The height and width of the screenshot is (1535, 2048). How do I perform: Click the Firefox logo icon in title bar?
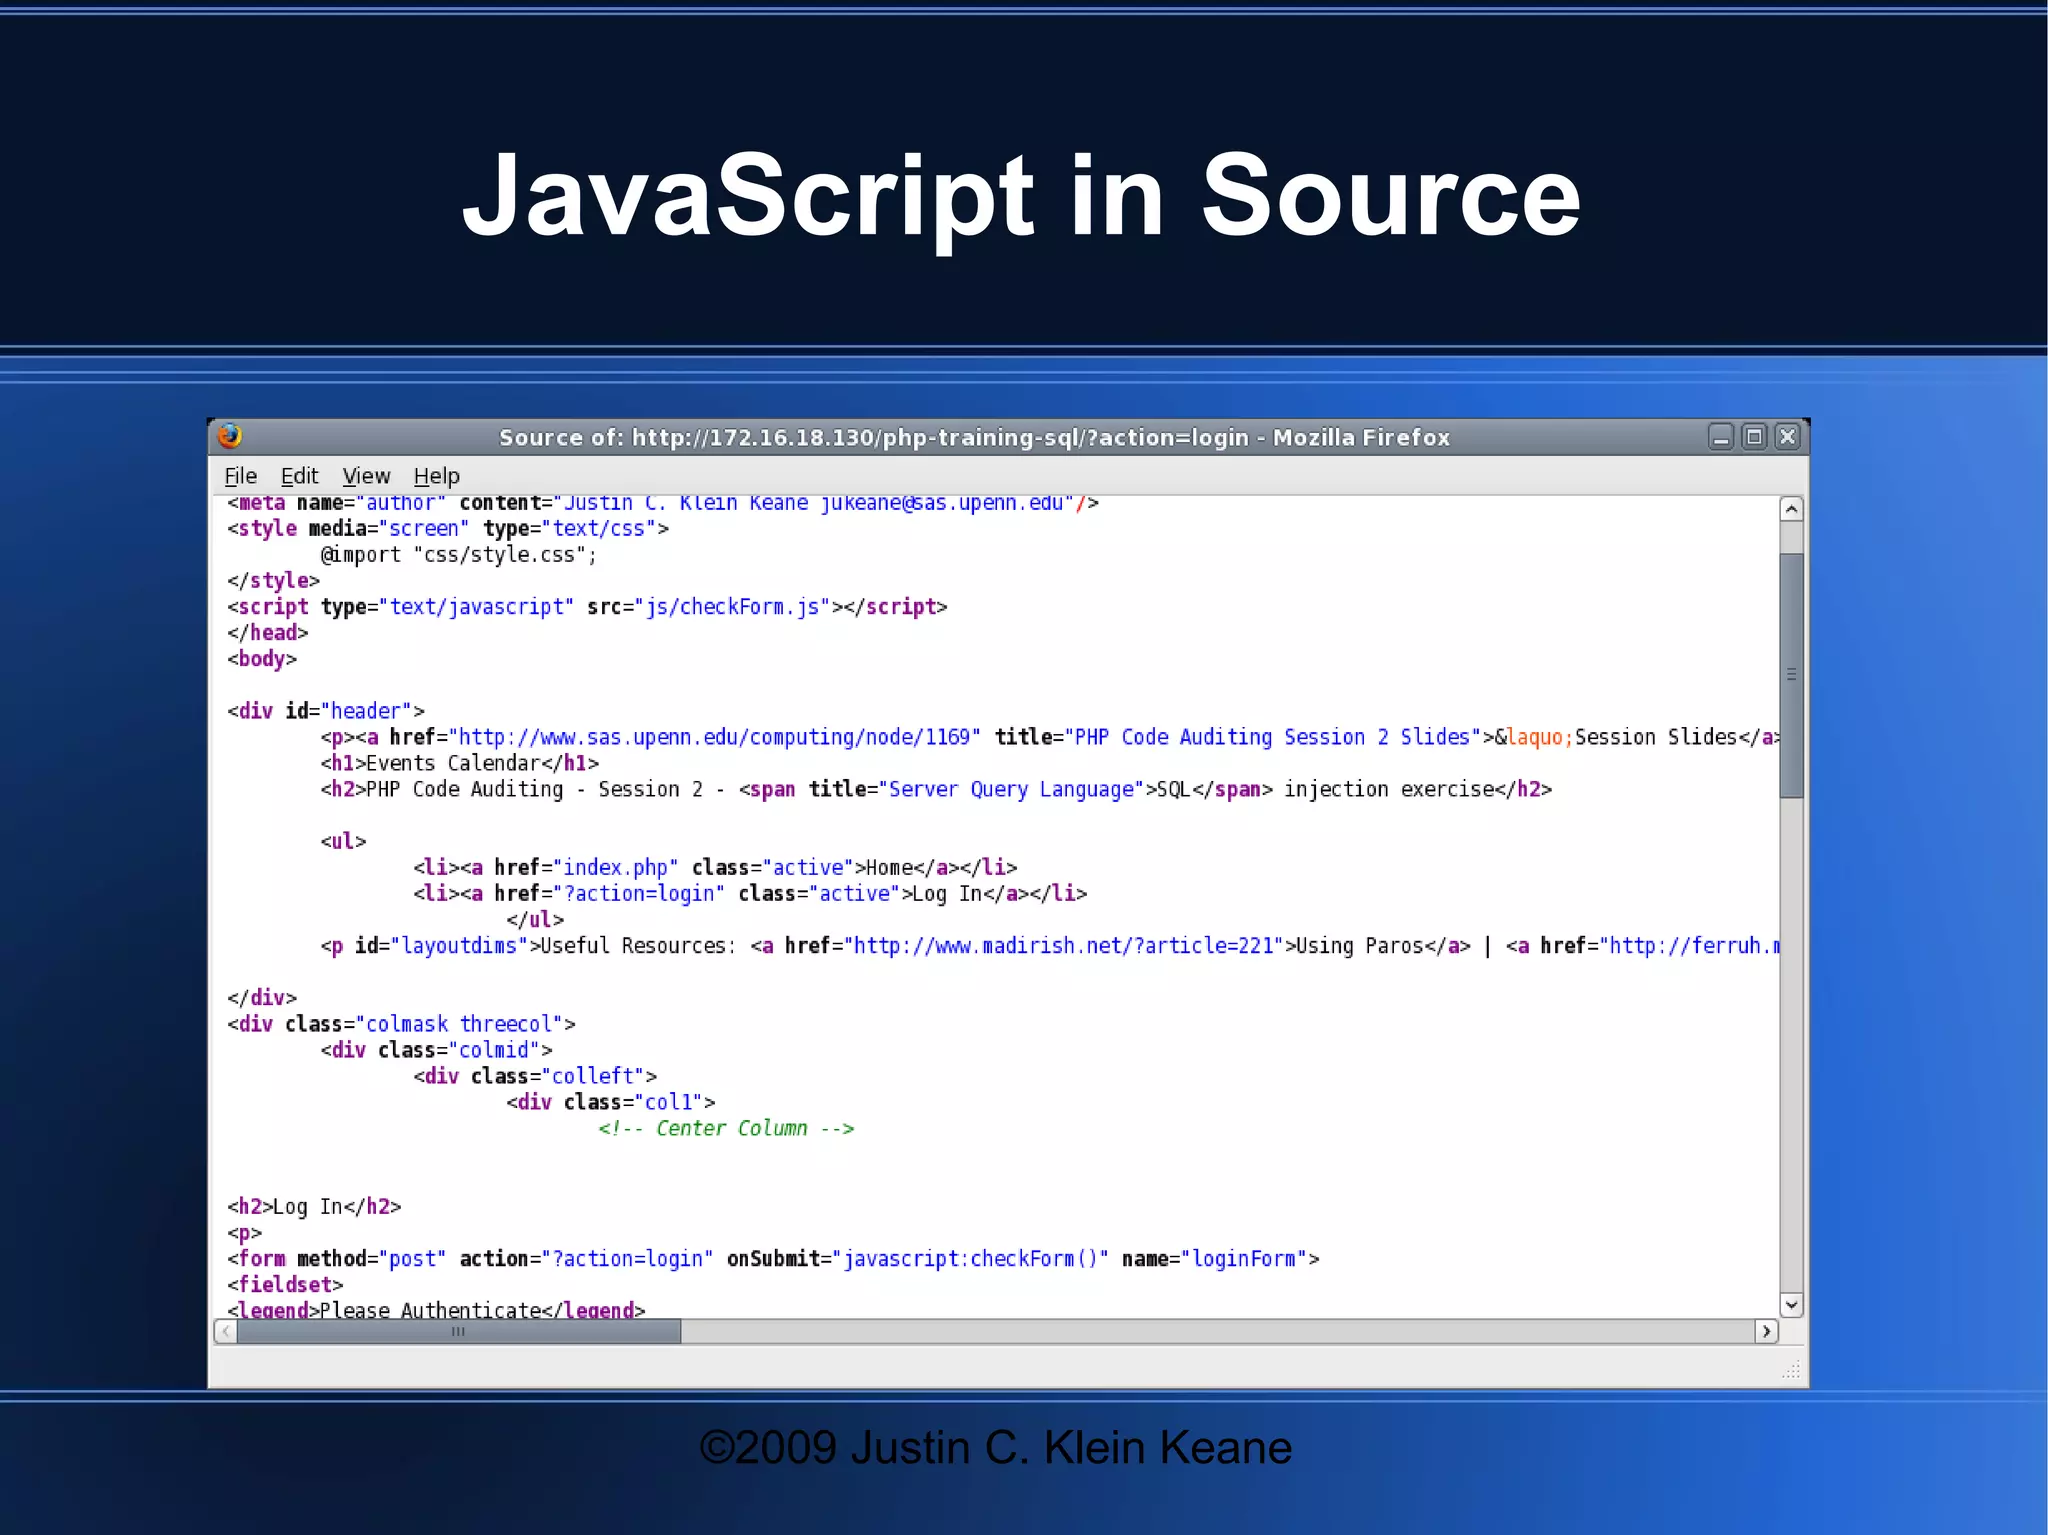[x=230, y=436]
